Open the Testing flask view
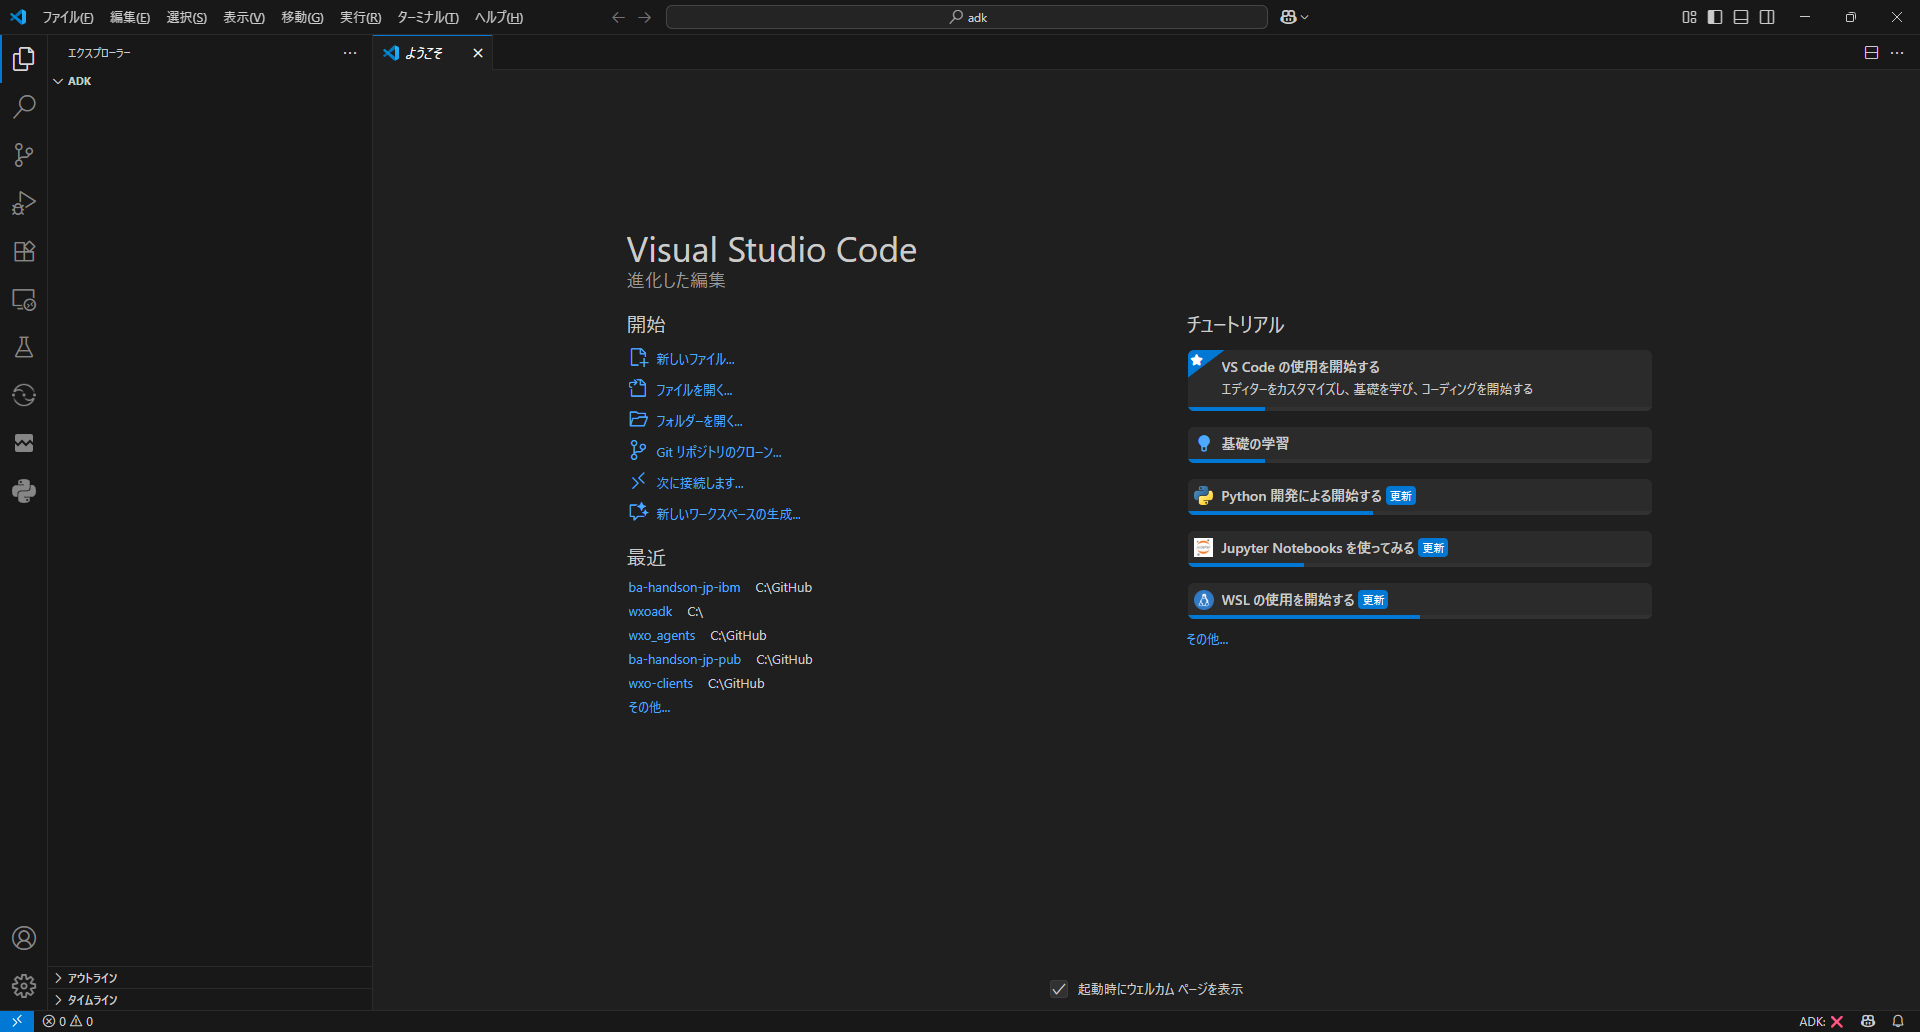Image resolution: width=1920 pixels, height=1032 pixels. (x=24, y=347)
